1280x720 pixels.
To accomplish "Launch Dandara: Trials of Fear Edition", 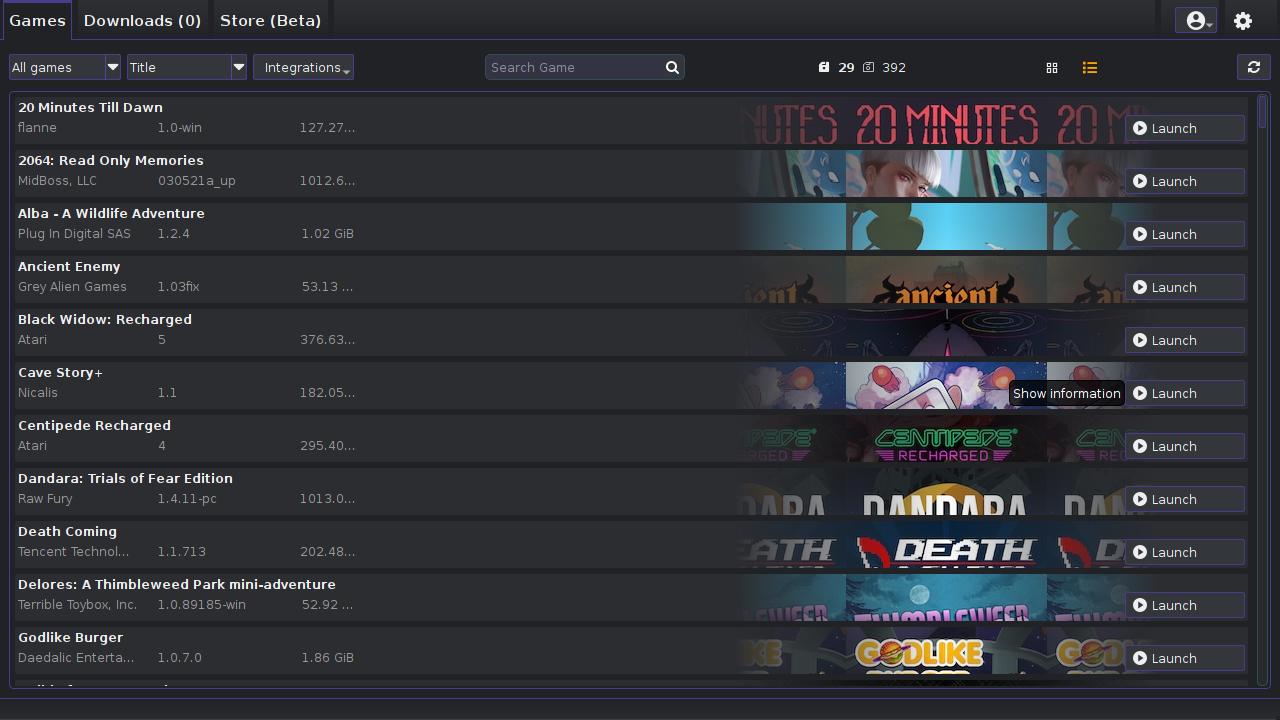I will click(x=1185, y=499).
